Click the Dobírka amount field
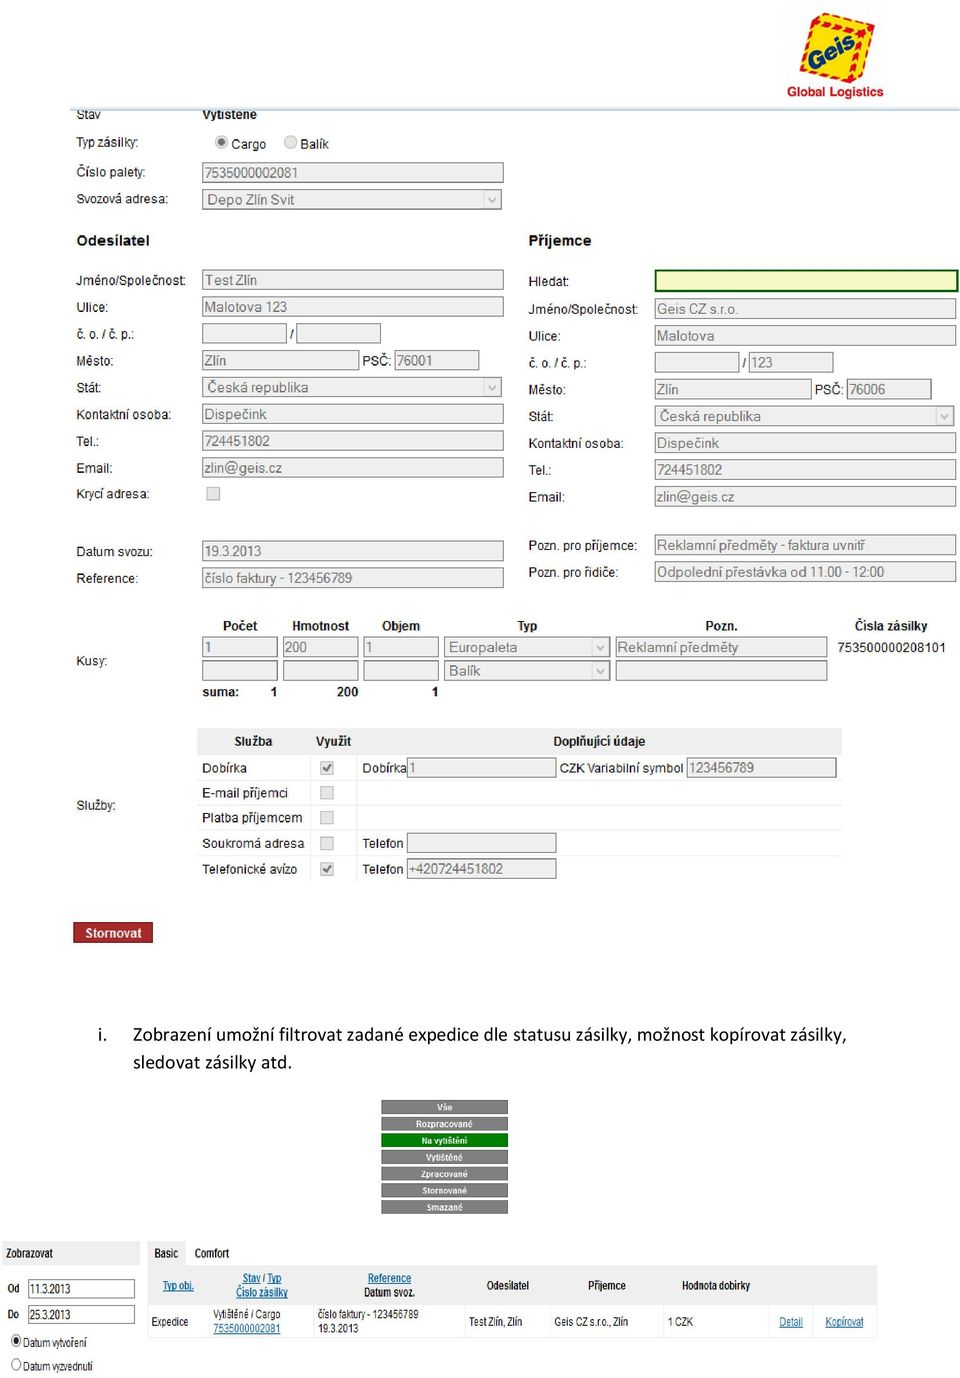The width and height of the screenshot is (960, 1378). click(x=481, y=768)
